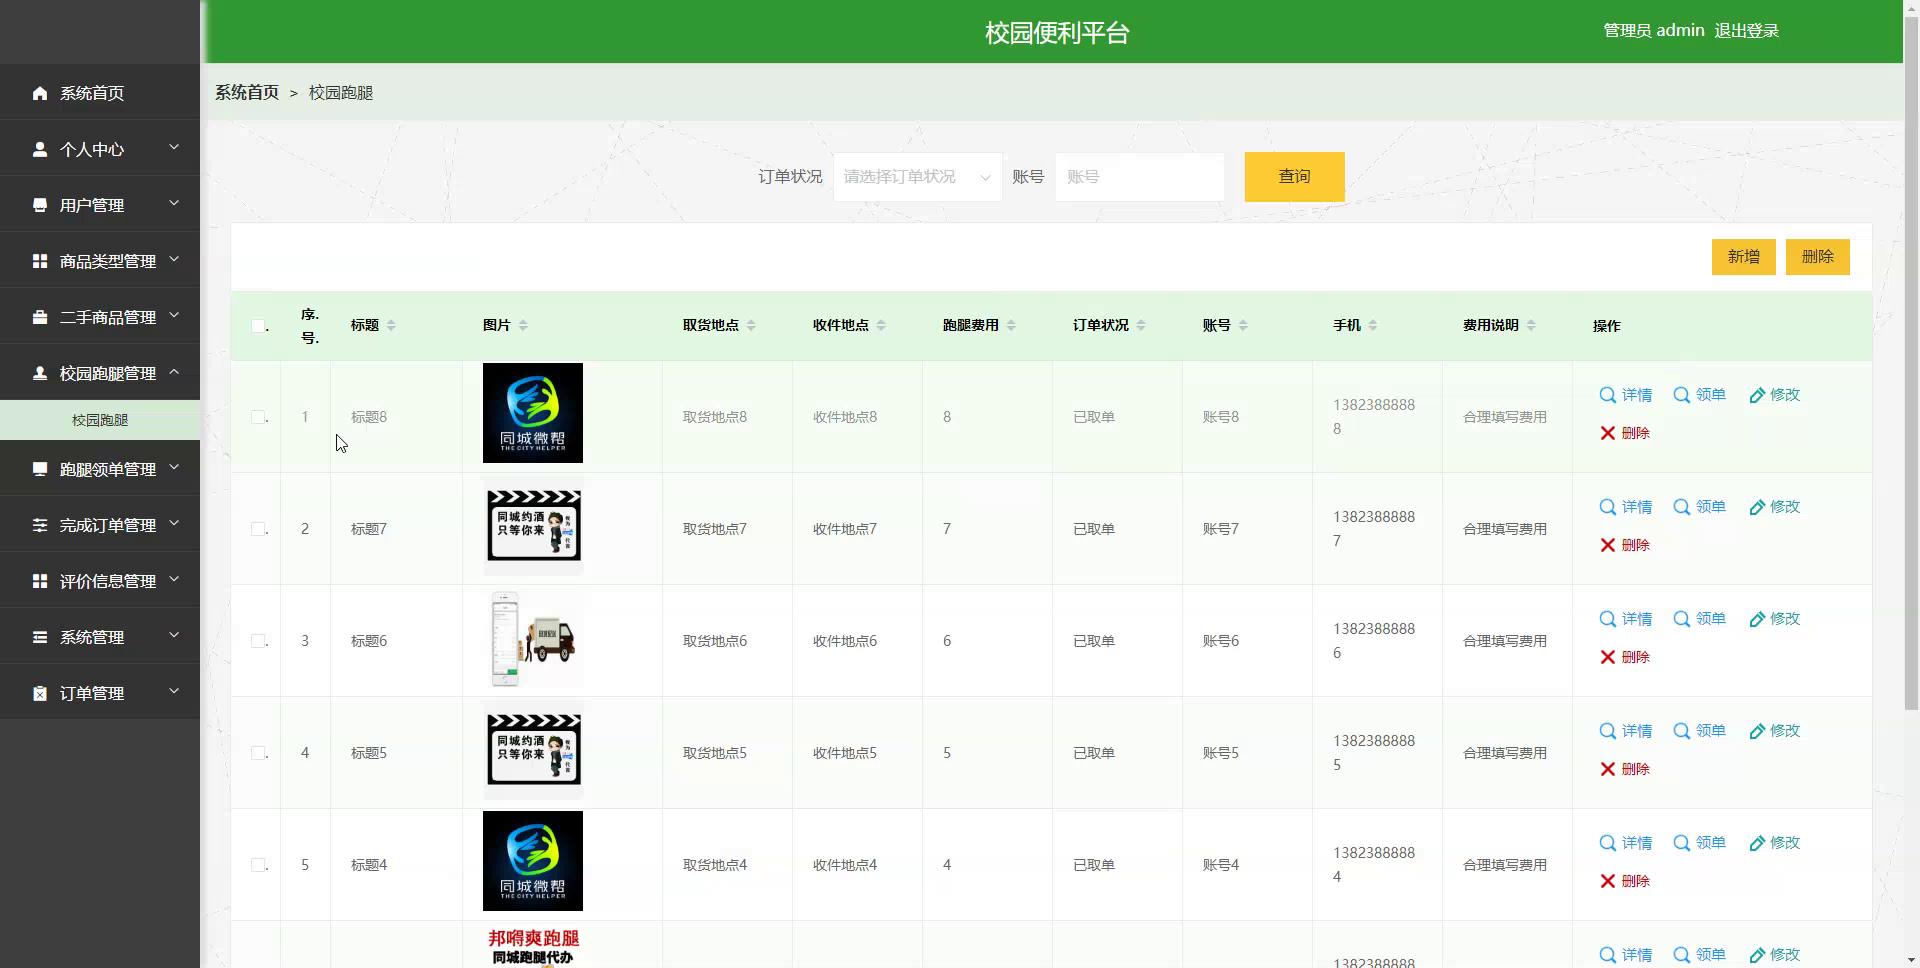
Task: Open the 系统管理 sidebar menu
Action: point(100,637)
